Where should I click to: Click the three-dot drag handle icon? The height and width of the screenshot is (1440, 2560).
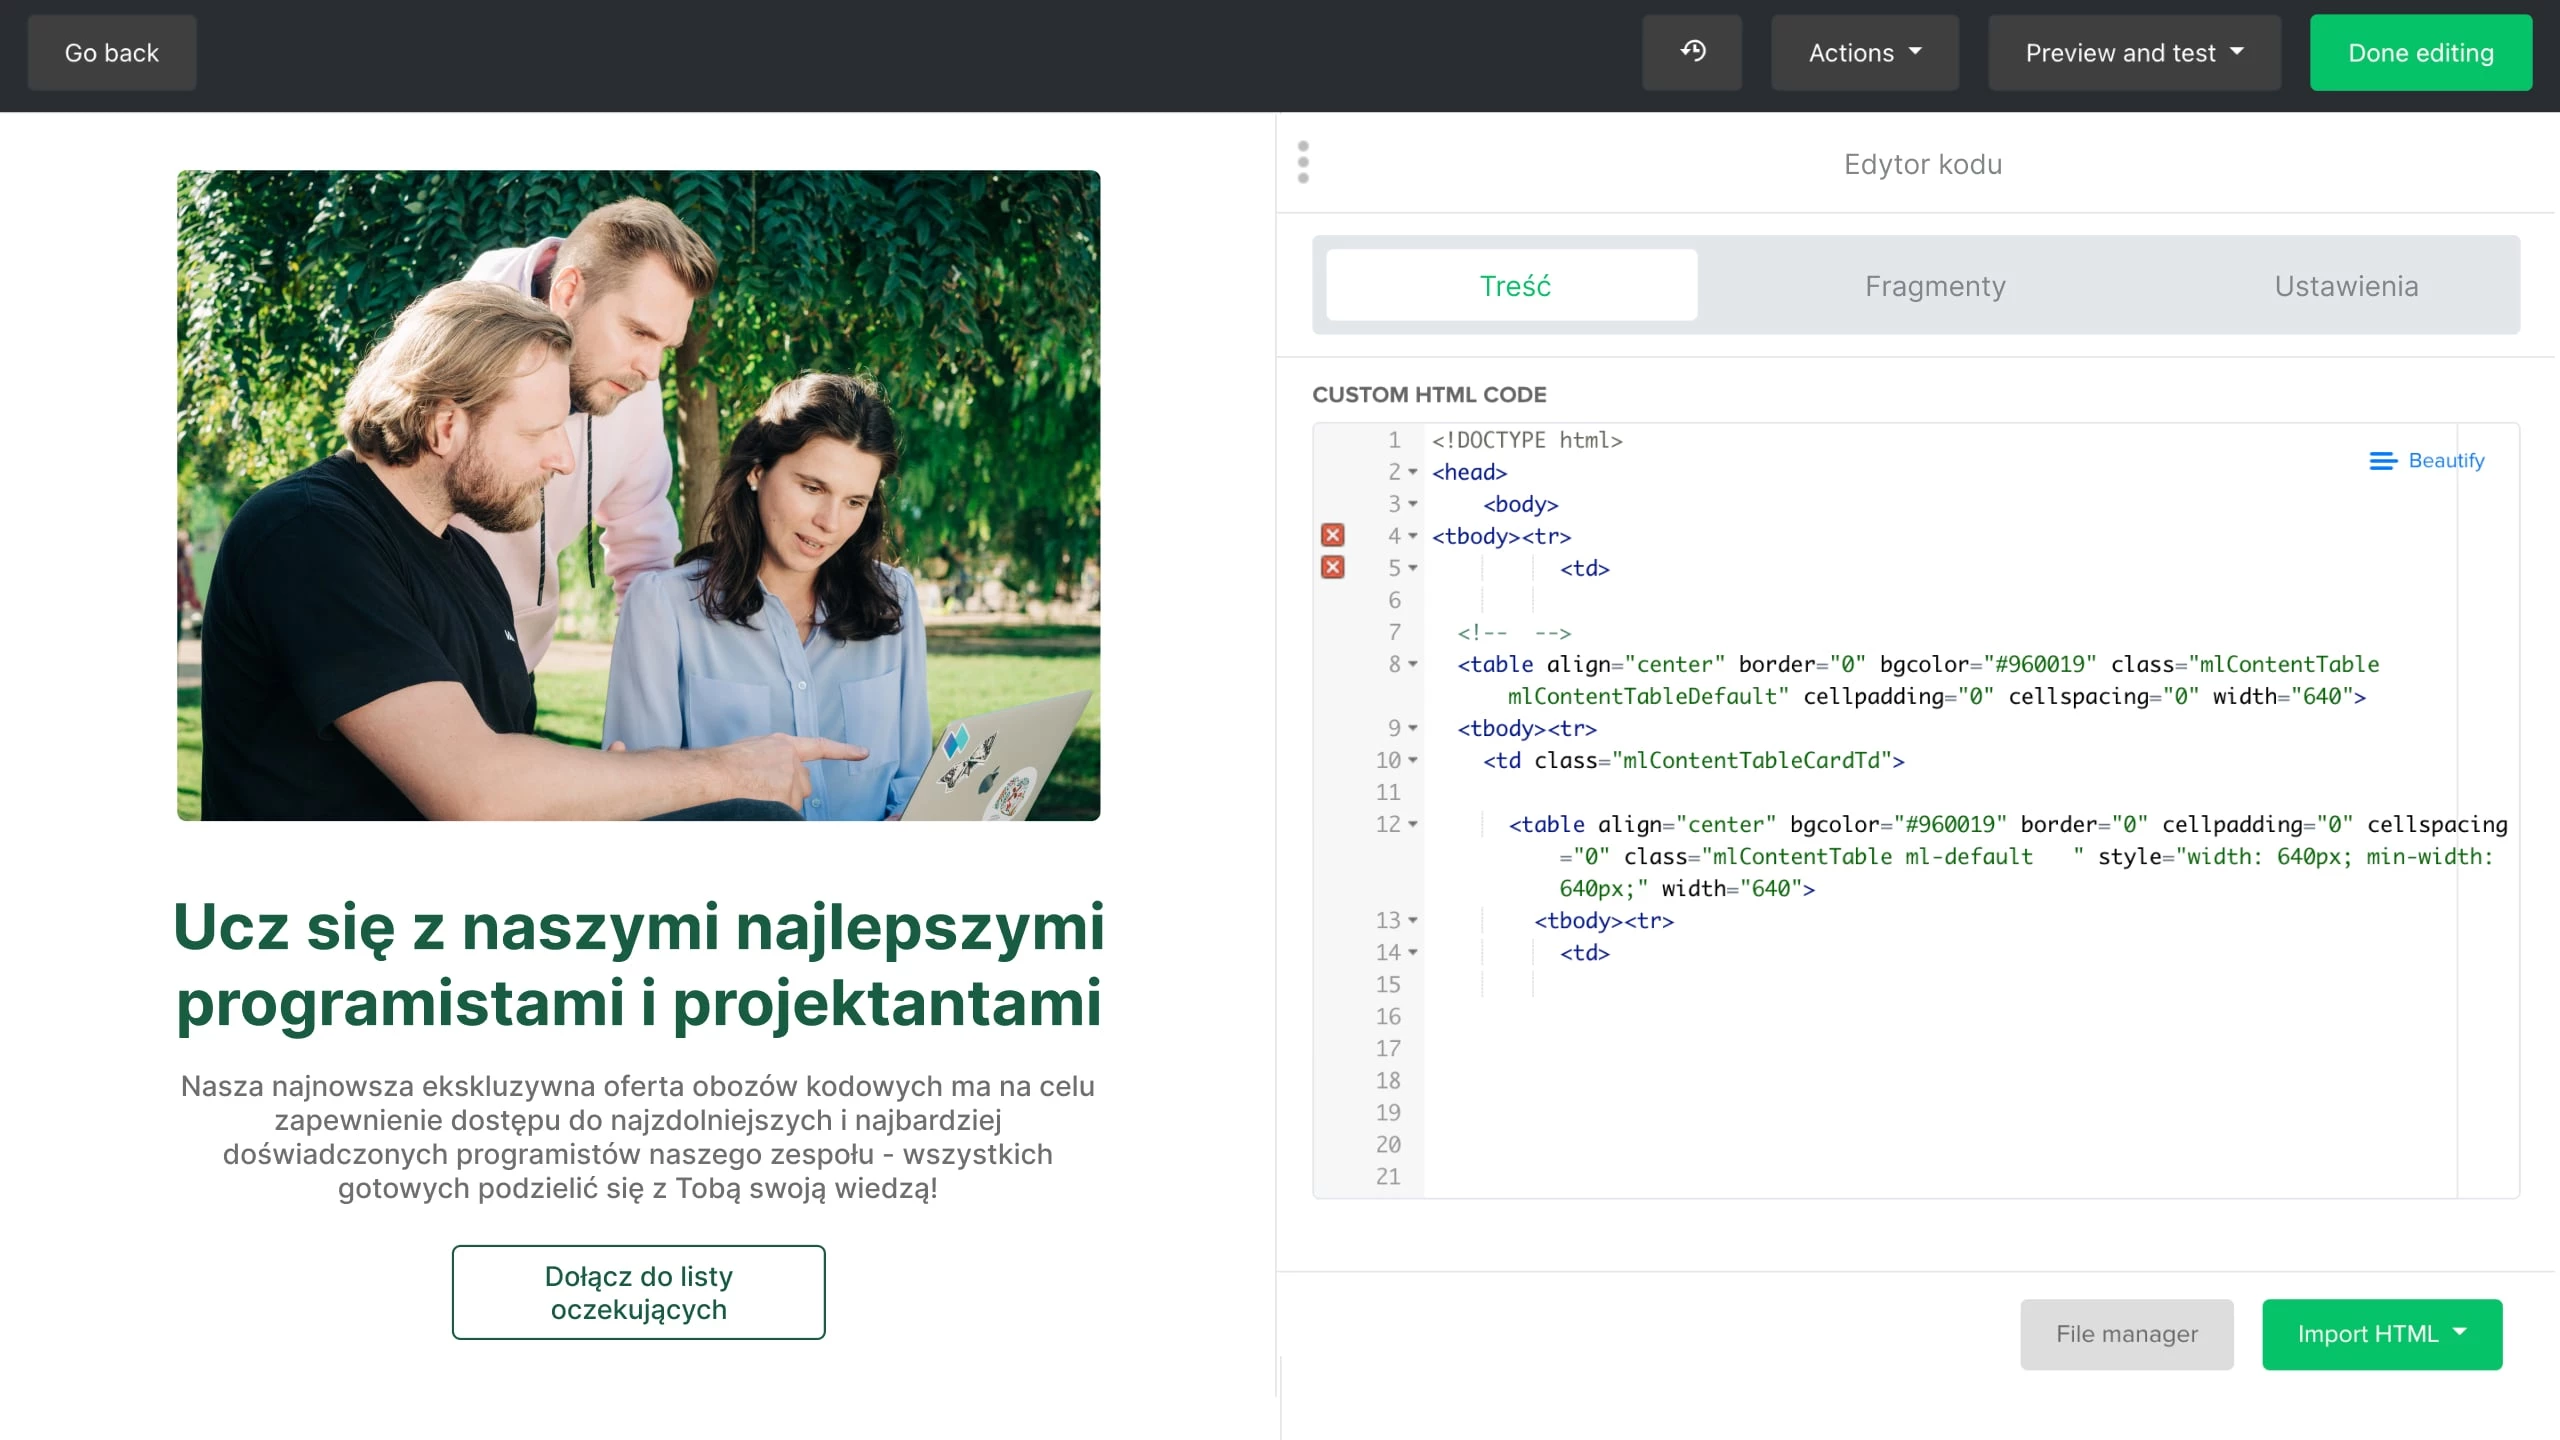(1303, 162)
